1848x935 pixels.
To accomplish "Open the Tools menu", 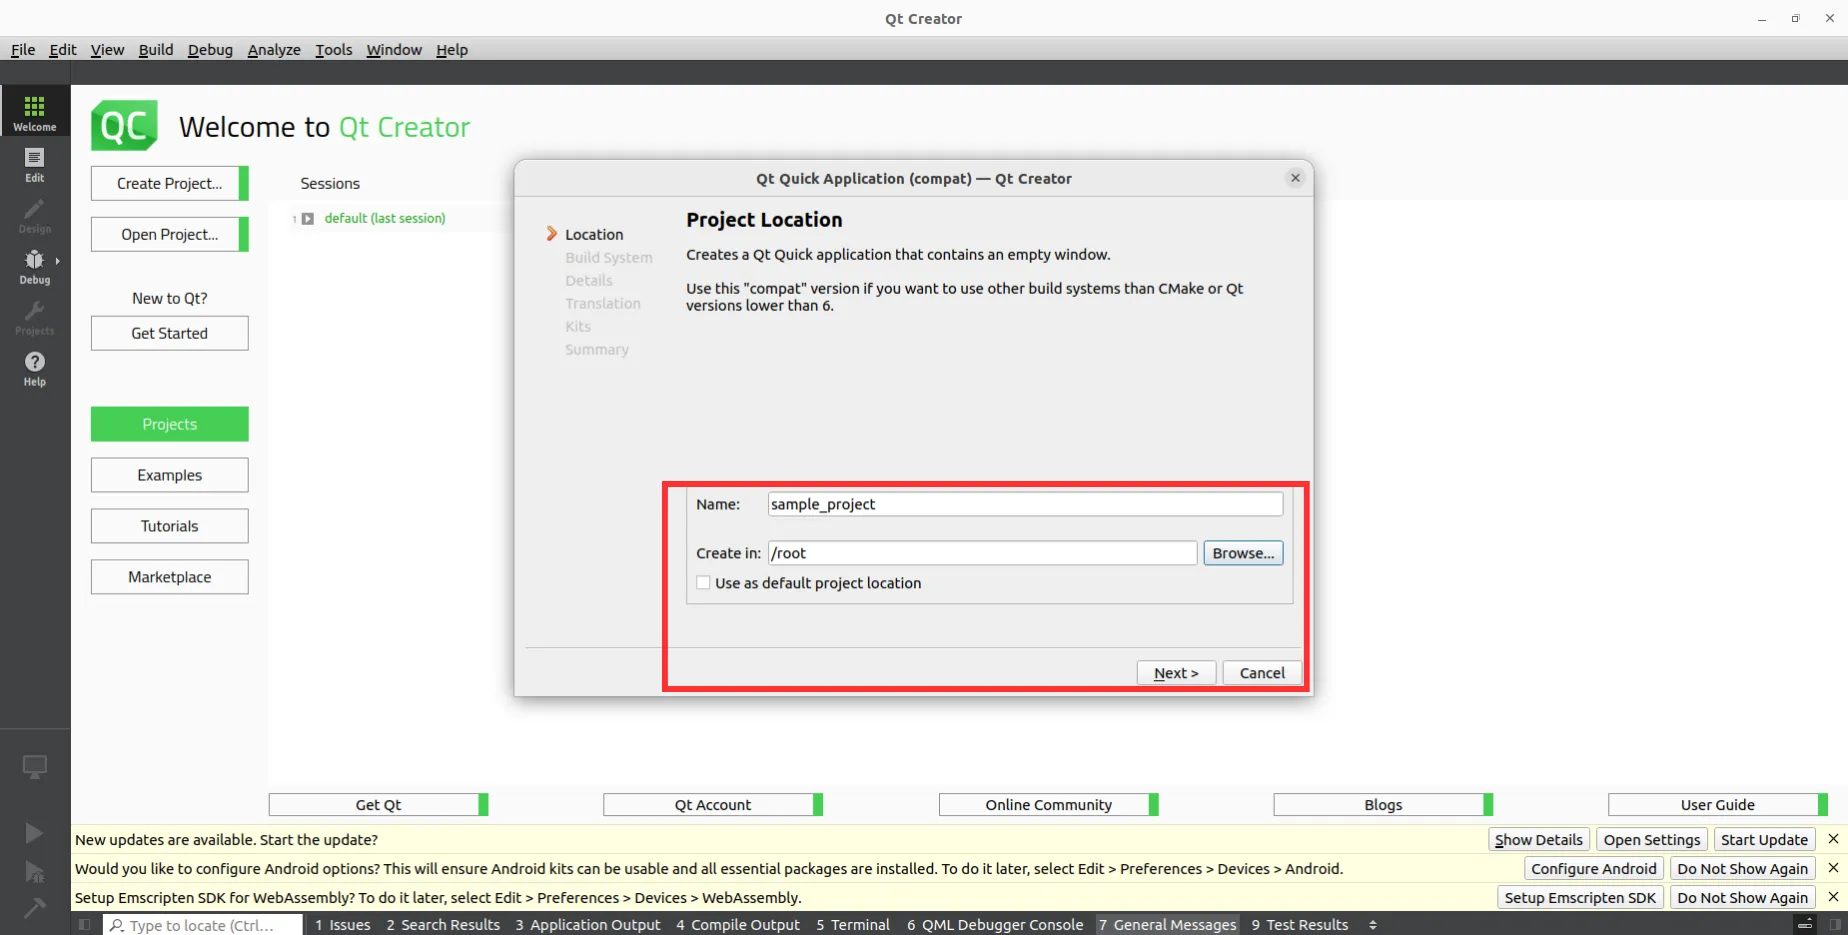I will [x=333, y=49].
